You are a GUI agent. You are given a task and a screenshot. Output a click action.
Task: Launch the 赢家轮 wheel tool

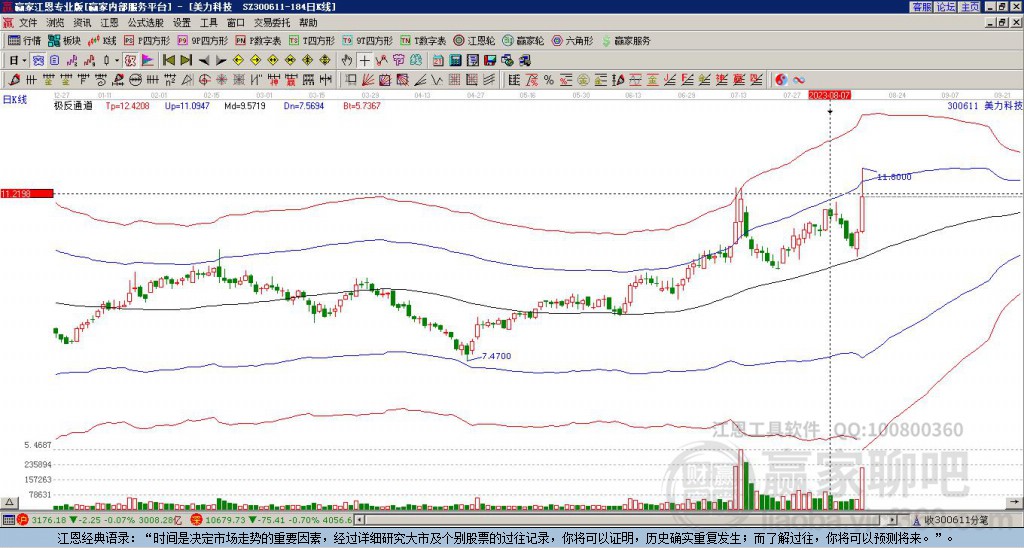pyautogui.click(x=523, y=40)
